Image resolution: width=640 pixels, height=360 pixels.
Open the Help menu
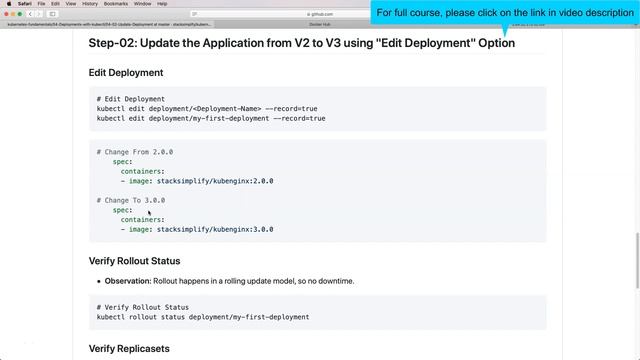point(162,4)
